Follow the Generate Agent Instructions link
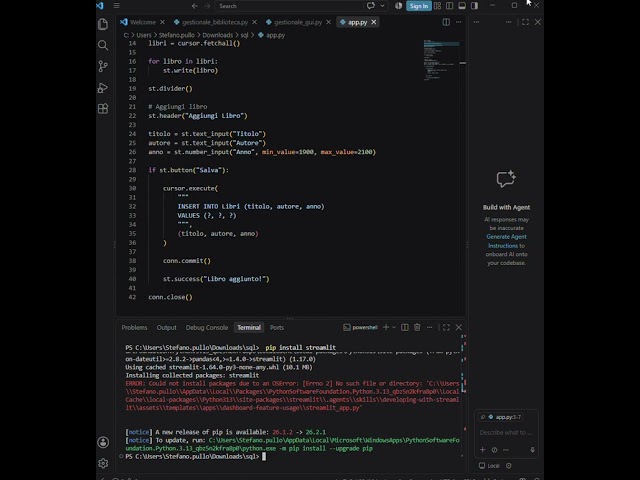This screenshot has width=640, height=480. [x=506, y=241]
